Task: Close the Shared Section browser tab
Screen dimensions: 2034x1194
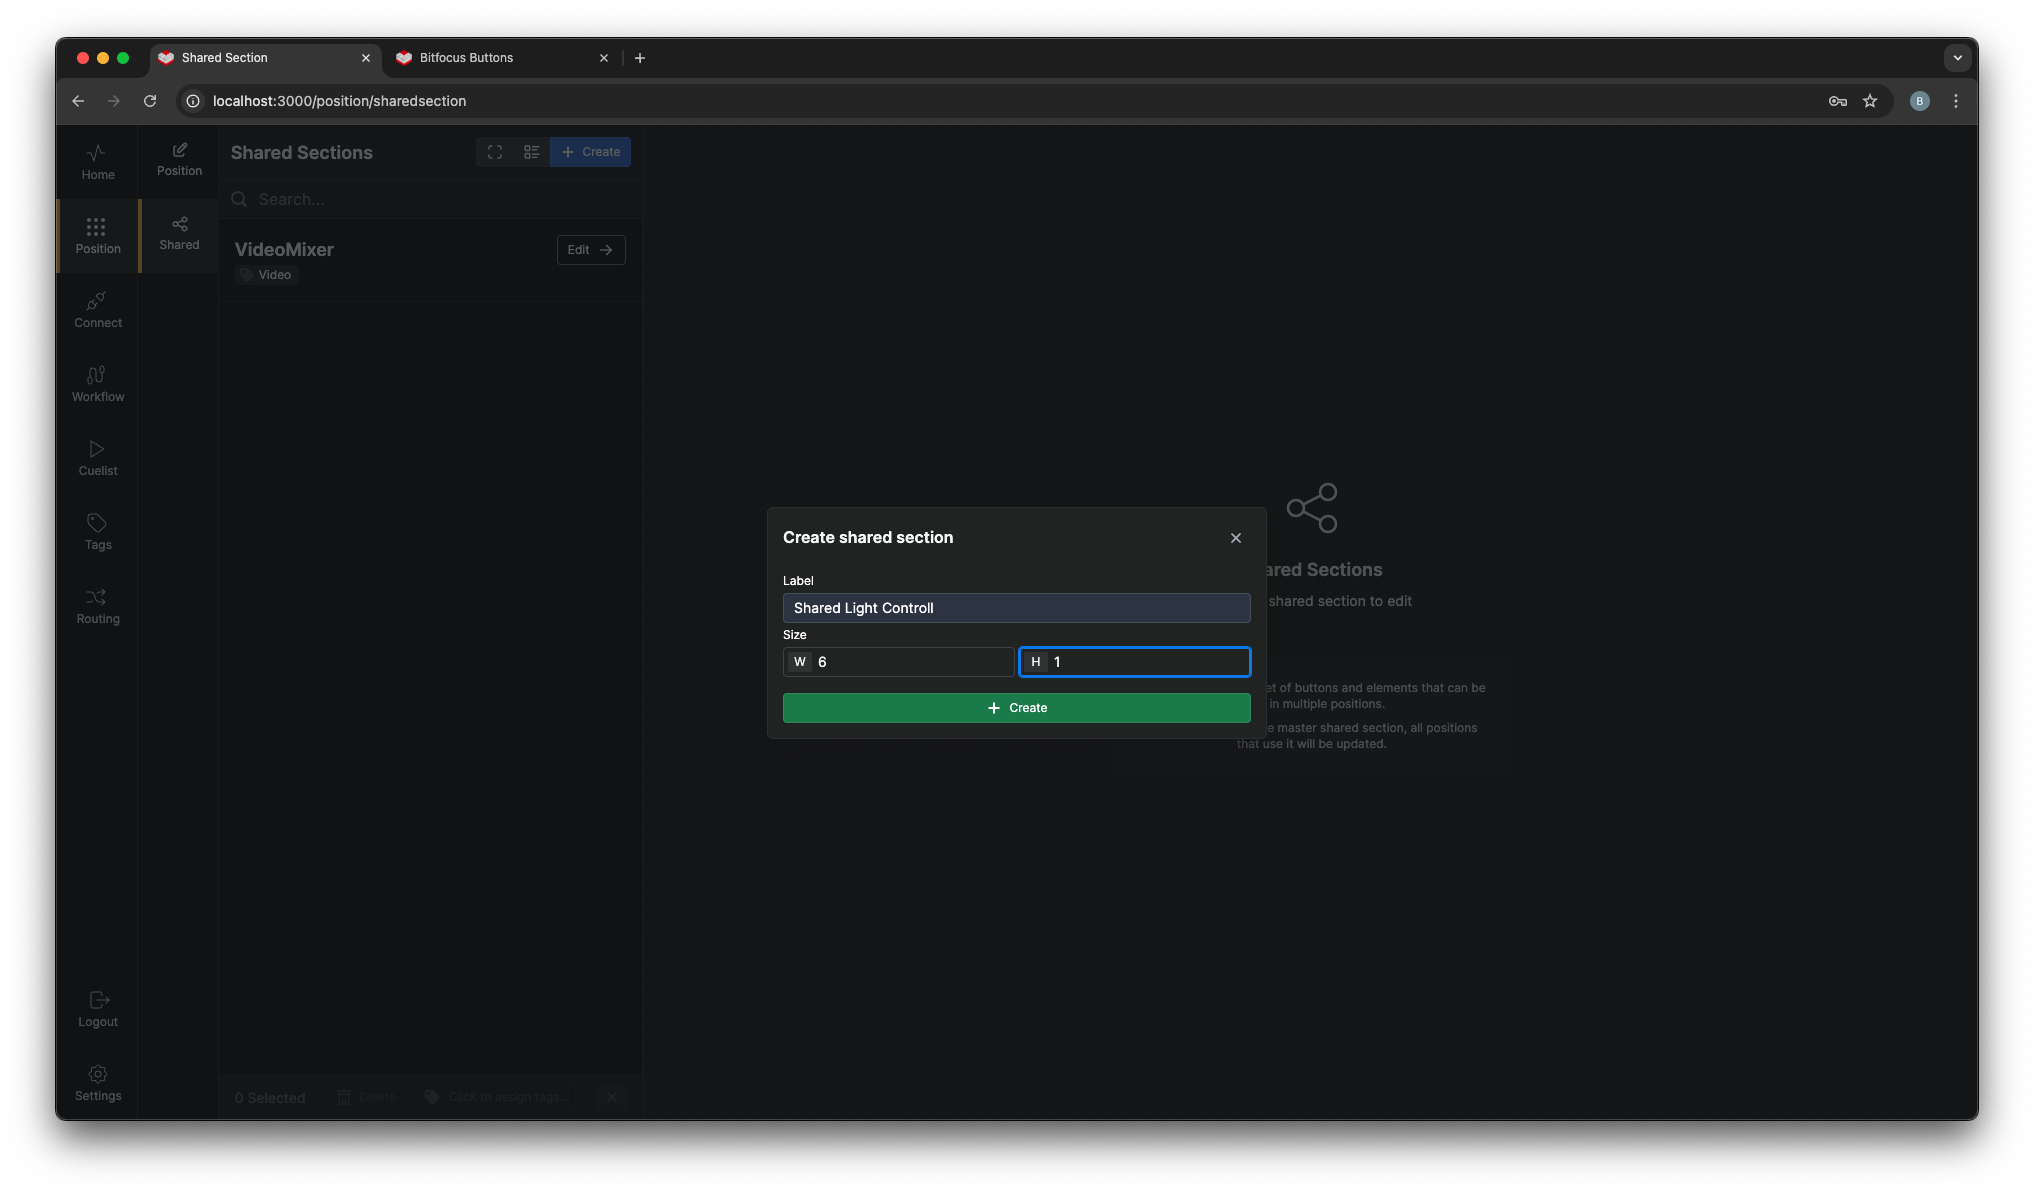Action: 366,58
